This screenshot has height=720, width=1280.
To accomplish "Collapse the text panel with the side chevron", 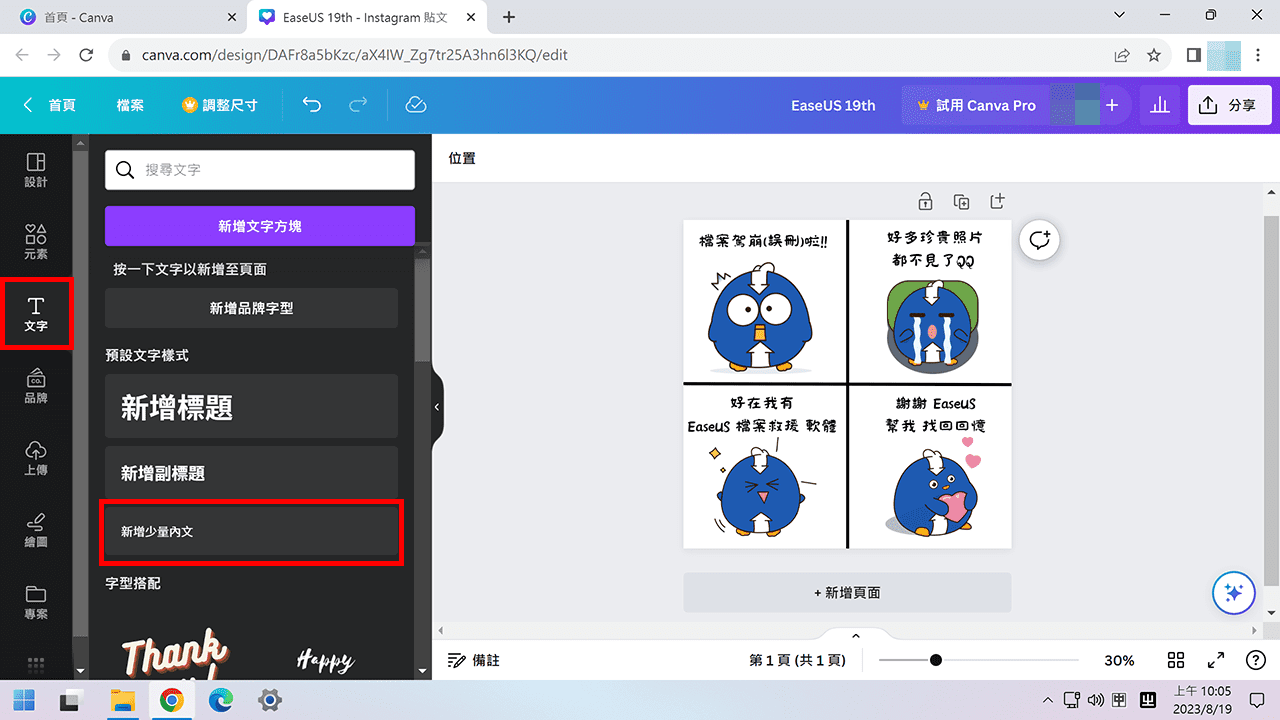I will 436,406.
